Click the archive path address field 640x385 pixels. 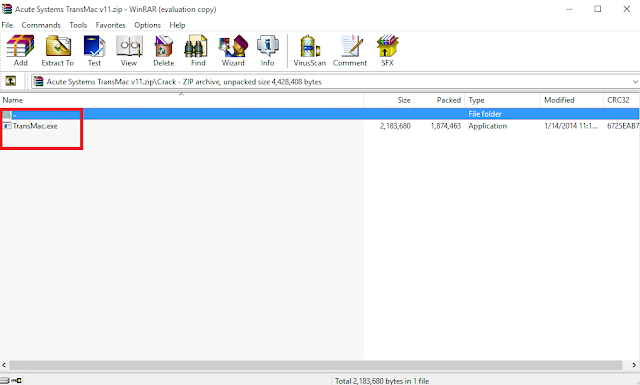point(335,82)
